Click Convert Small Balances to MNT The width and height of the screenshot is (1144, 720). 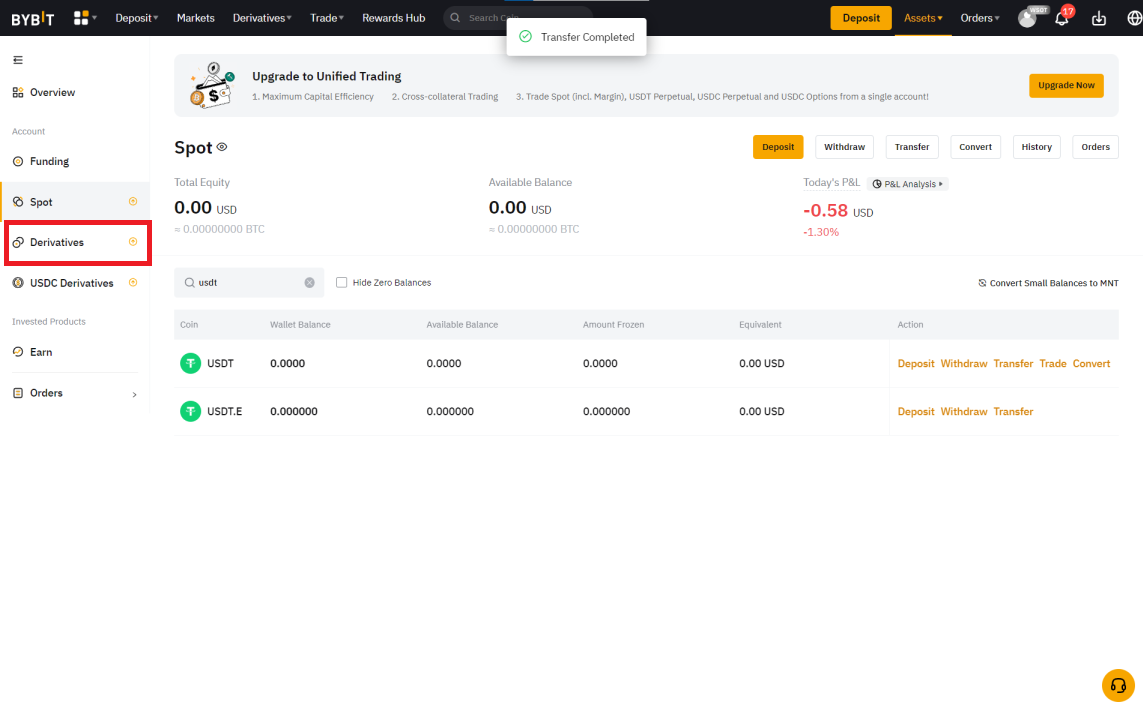click(x=1048, y=283)
